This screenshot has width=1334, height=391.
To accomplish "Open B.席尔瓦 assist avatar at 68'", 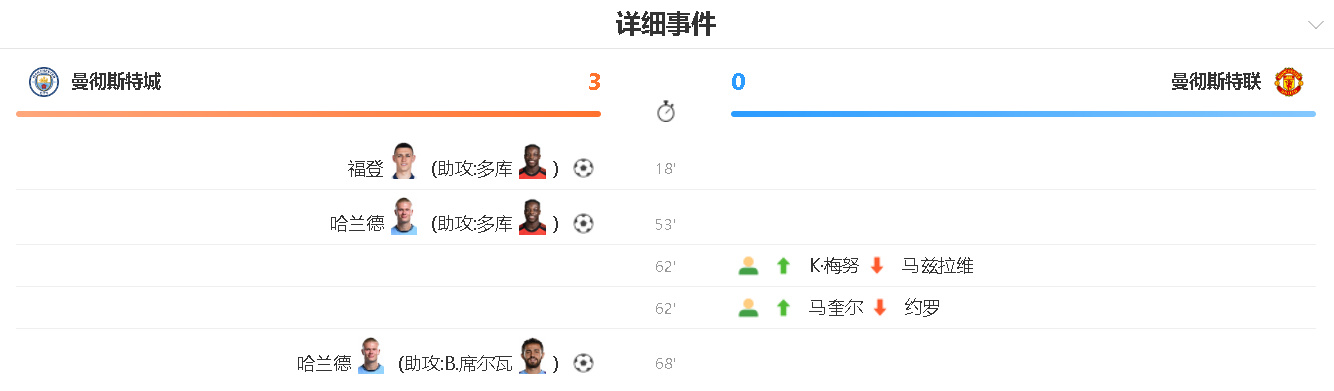I will [532, 356].
